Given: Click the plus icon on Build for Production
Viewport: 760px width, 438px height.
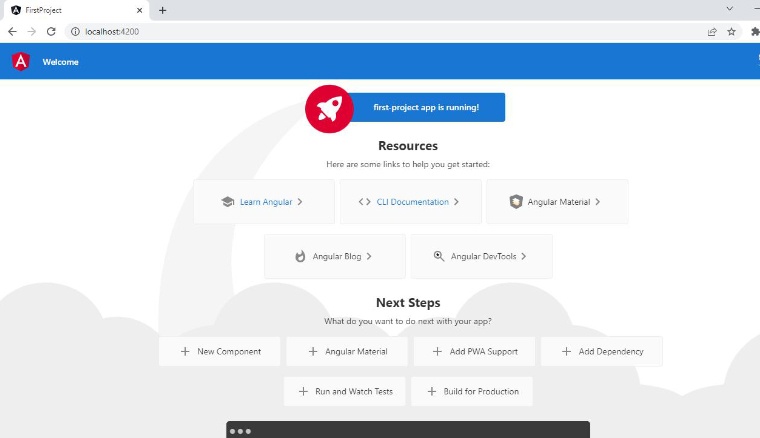Looking at the screenshot, I should pyautogui.click(x=432, y=391).
